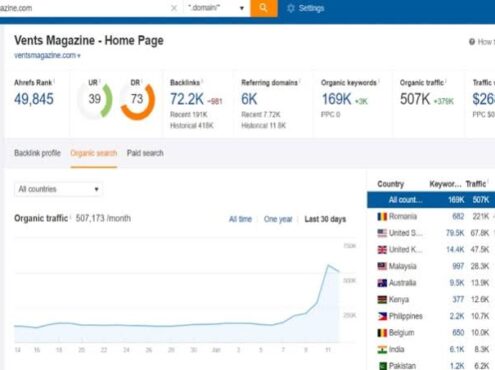Click the Malaysia flag icon
This screenshot has height=370, width=495.
click(382, 266)
